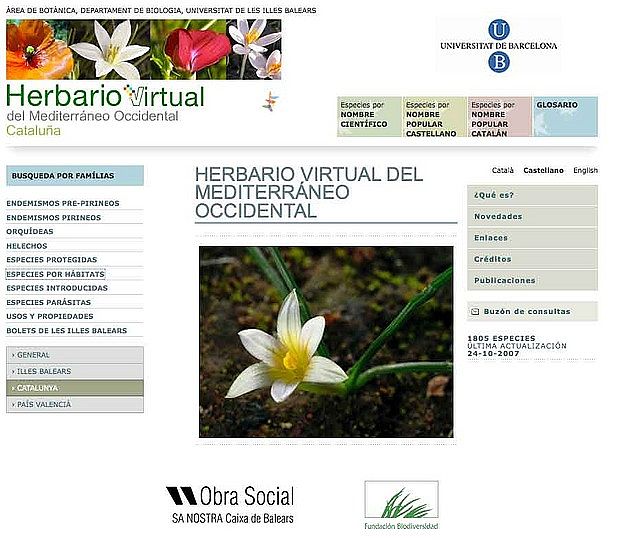Viewport: 640px width, 540px height.
Task: Expand the General region item
Action: pos(75,355)
